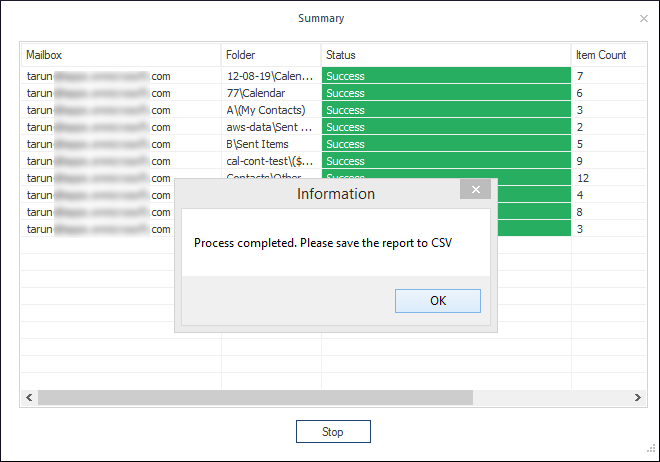Click Success status of B\Sent Items row

point(446,144)
